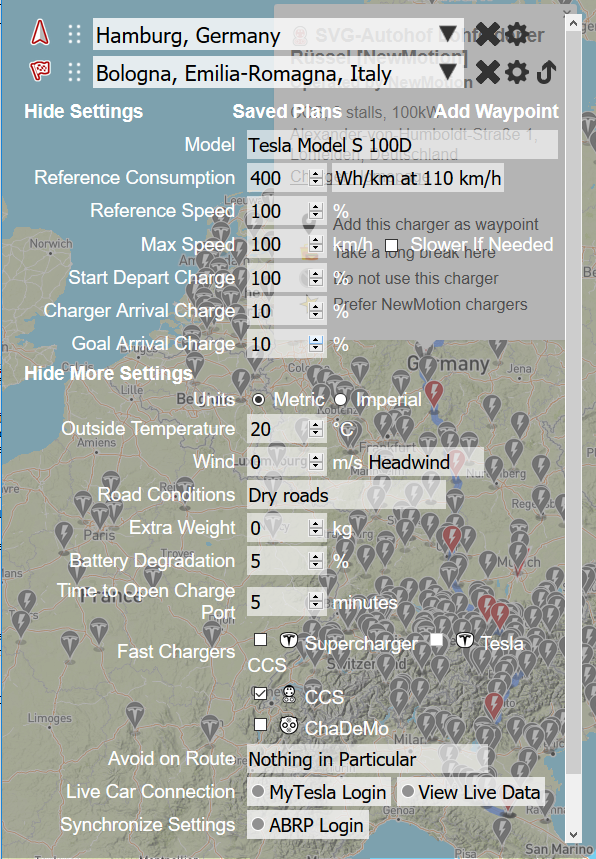Click the red destination flag icon
596x859 pixels.
[x=39, y=71]
